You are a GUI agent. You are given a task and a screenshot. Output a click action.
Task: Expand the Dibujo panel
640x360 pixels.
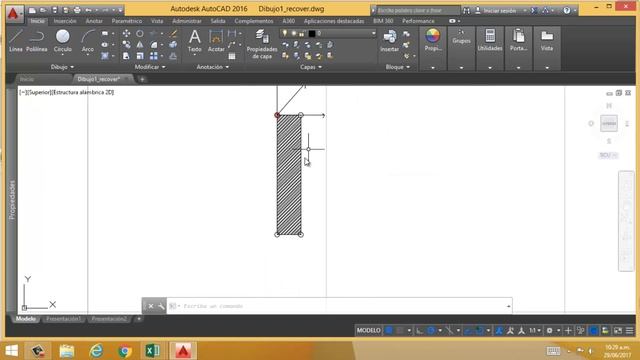62,67
